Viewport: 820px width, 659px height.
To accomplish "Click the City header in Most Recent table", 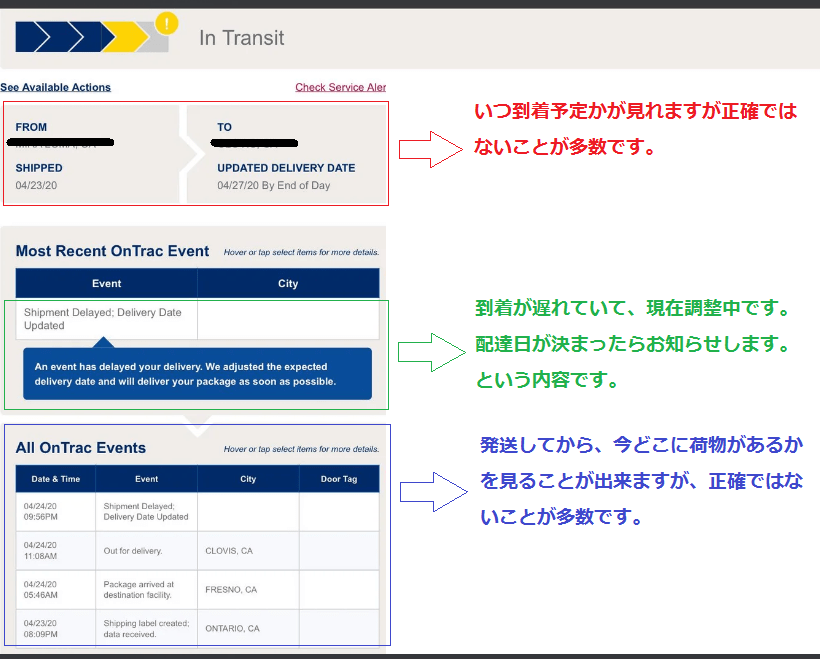I will [x=288, y=283].
